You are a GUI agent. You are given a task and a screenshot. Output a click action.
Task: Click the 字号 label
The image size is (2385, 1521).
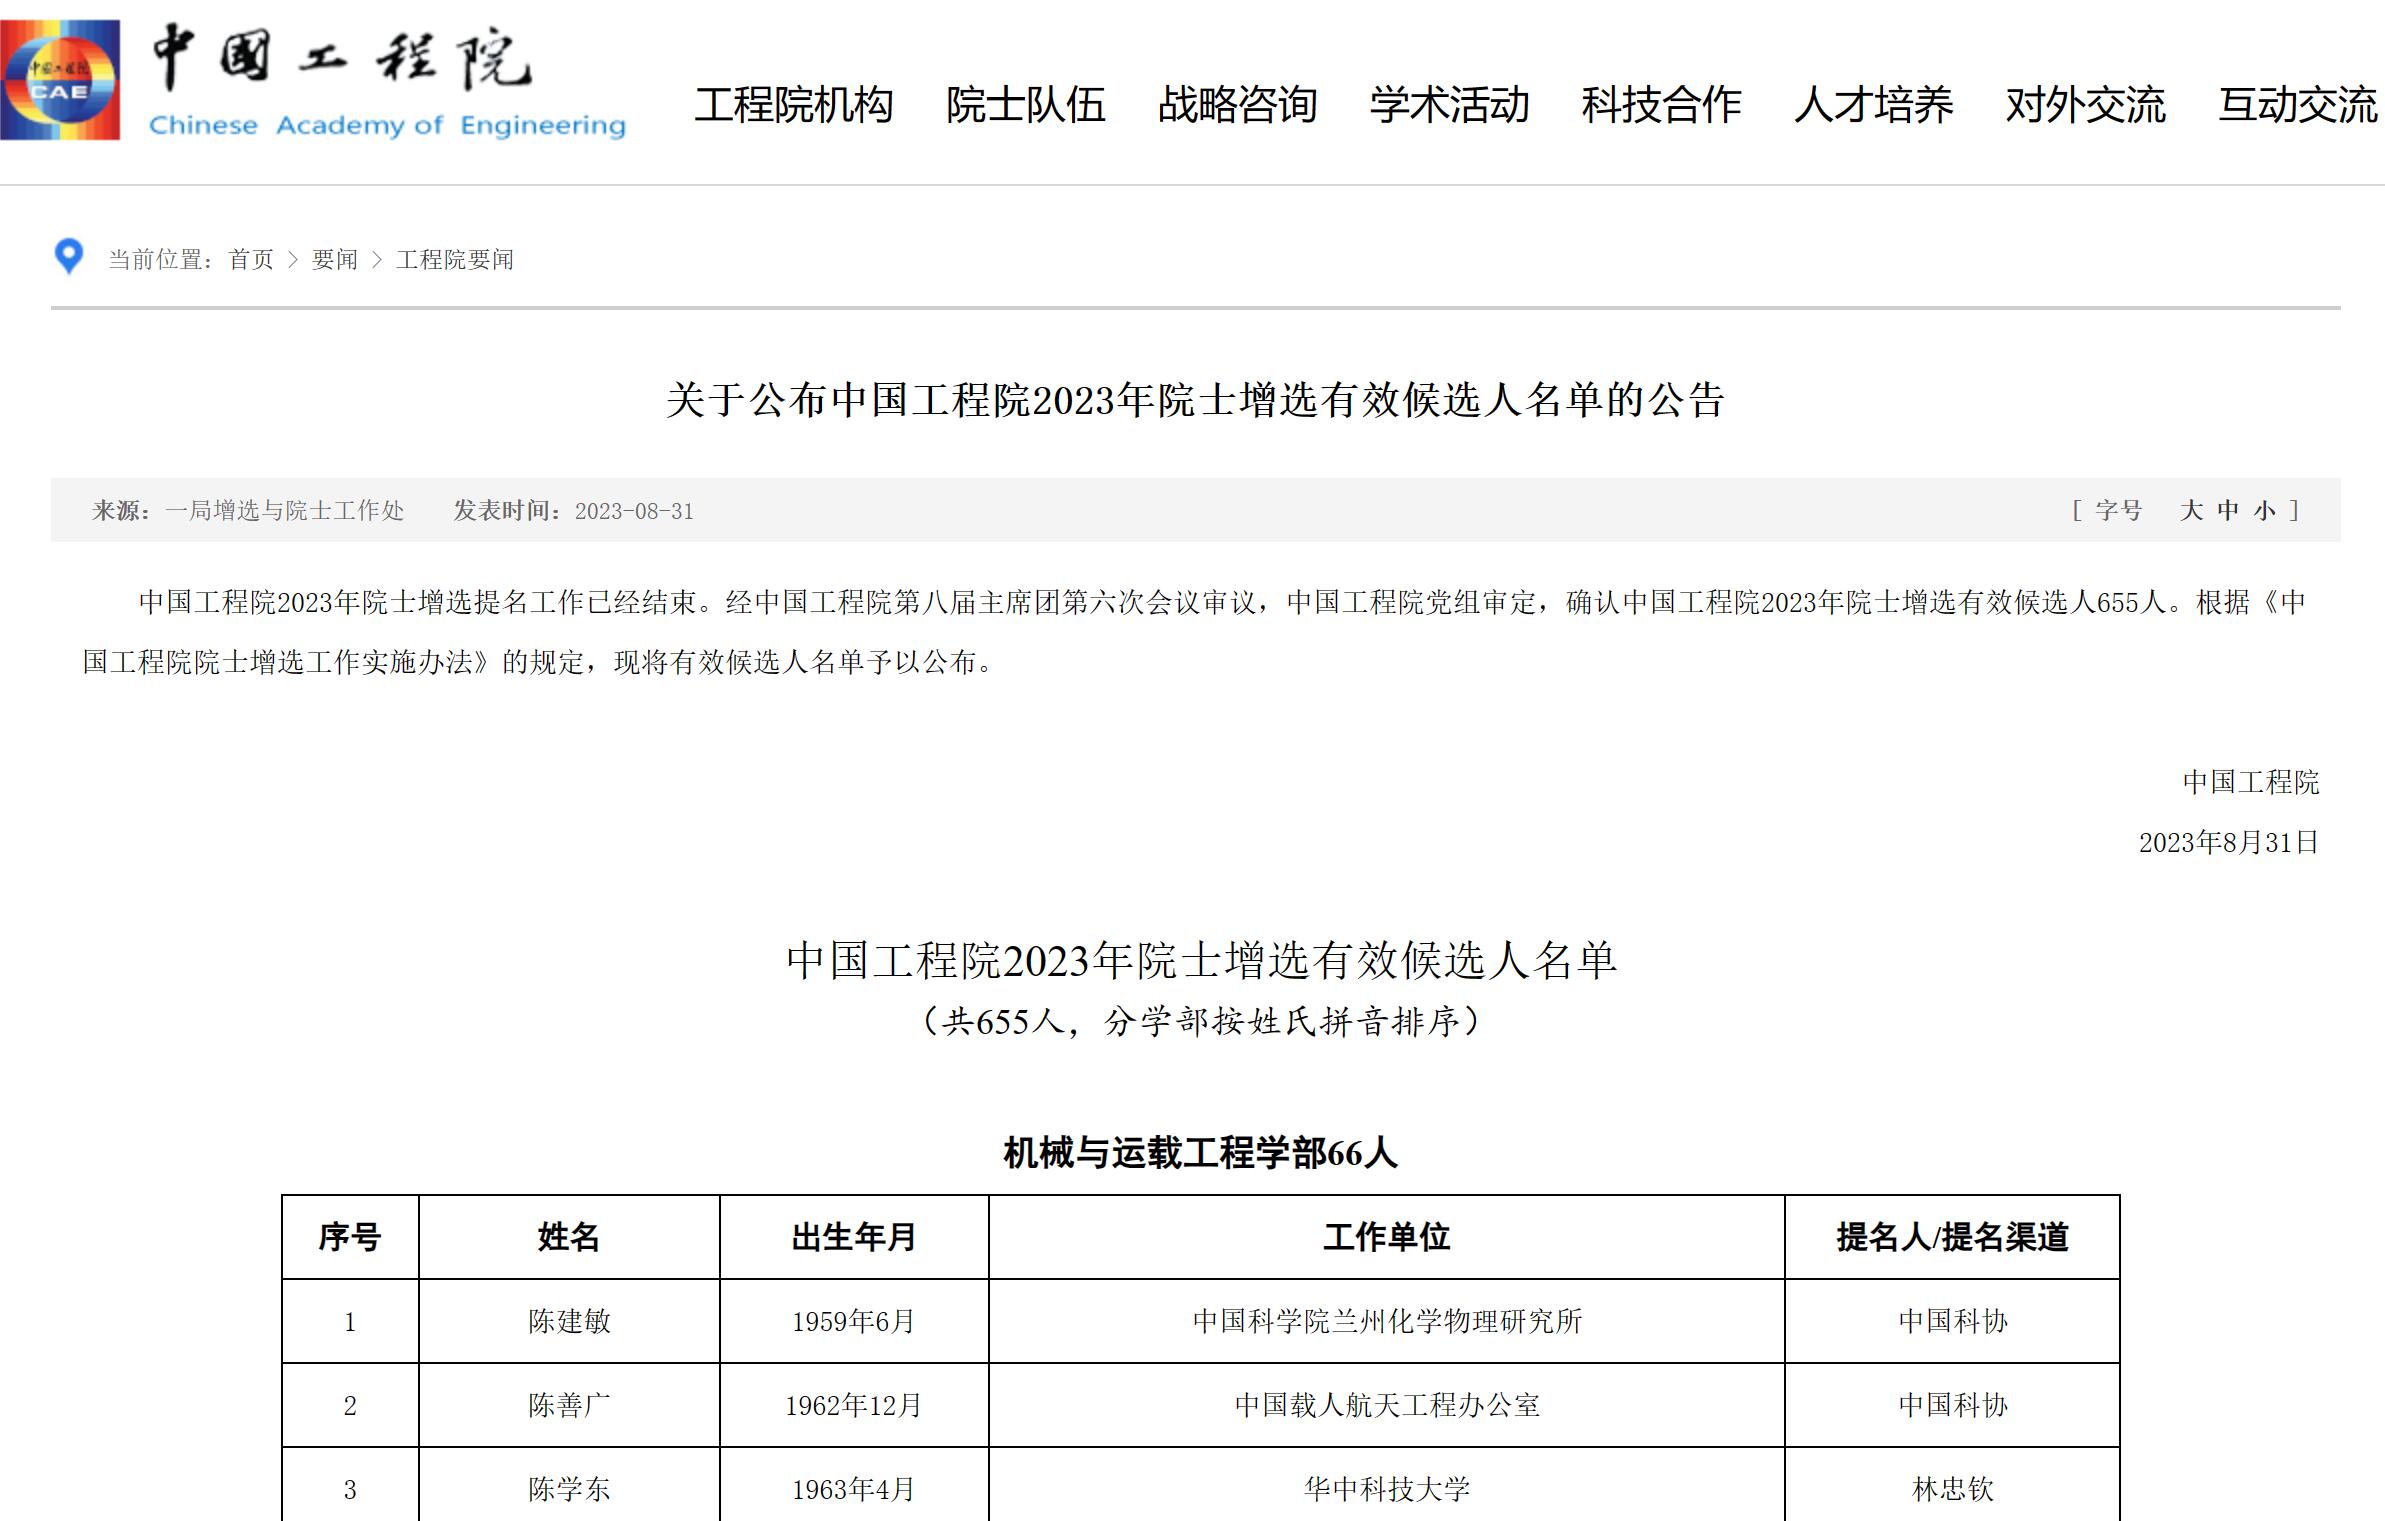tap(2118, 511)
